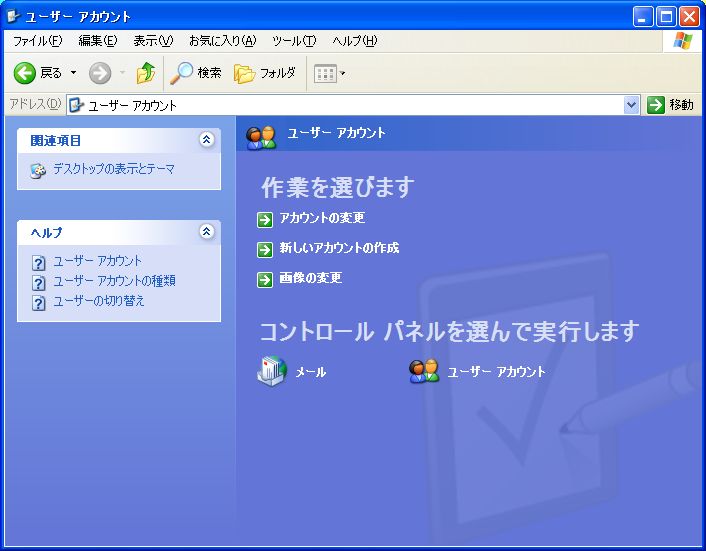Collapse the 関連項目 panel chevron
This screenshot has height=551, width=706.
point(207,140)
